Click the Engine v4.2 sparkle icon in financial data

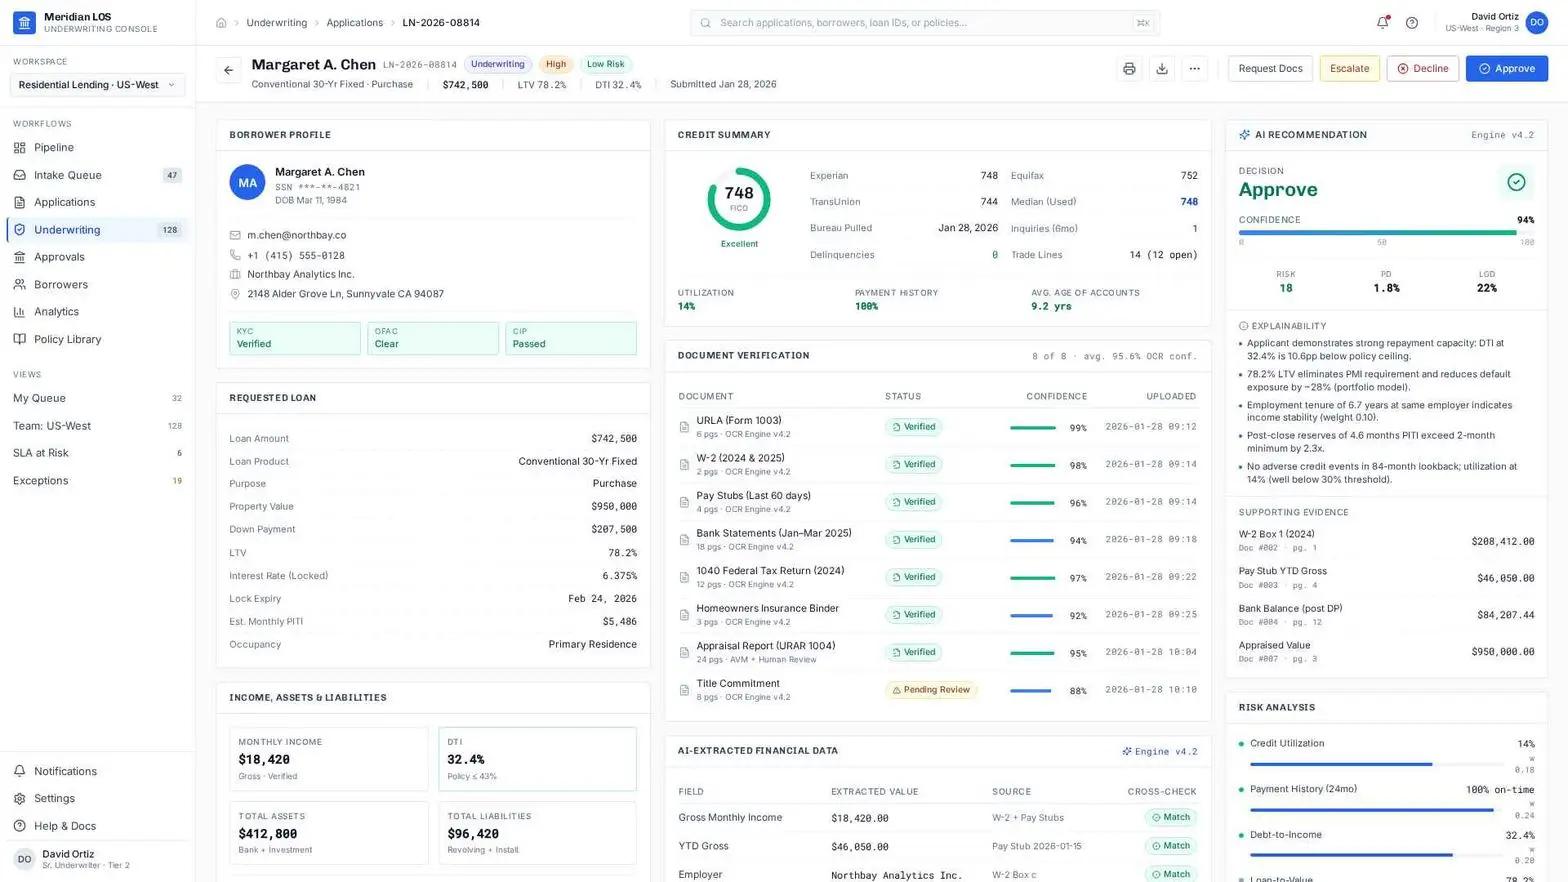point(1127,751)
